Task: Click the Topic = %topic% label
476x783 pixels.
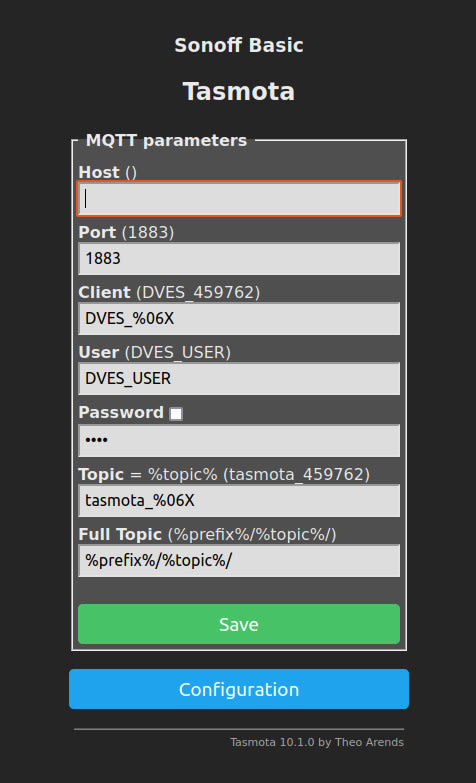Action: [224, 474]
